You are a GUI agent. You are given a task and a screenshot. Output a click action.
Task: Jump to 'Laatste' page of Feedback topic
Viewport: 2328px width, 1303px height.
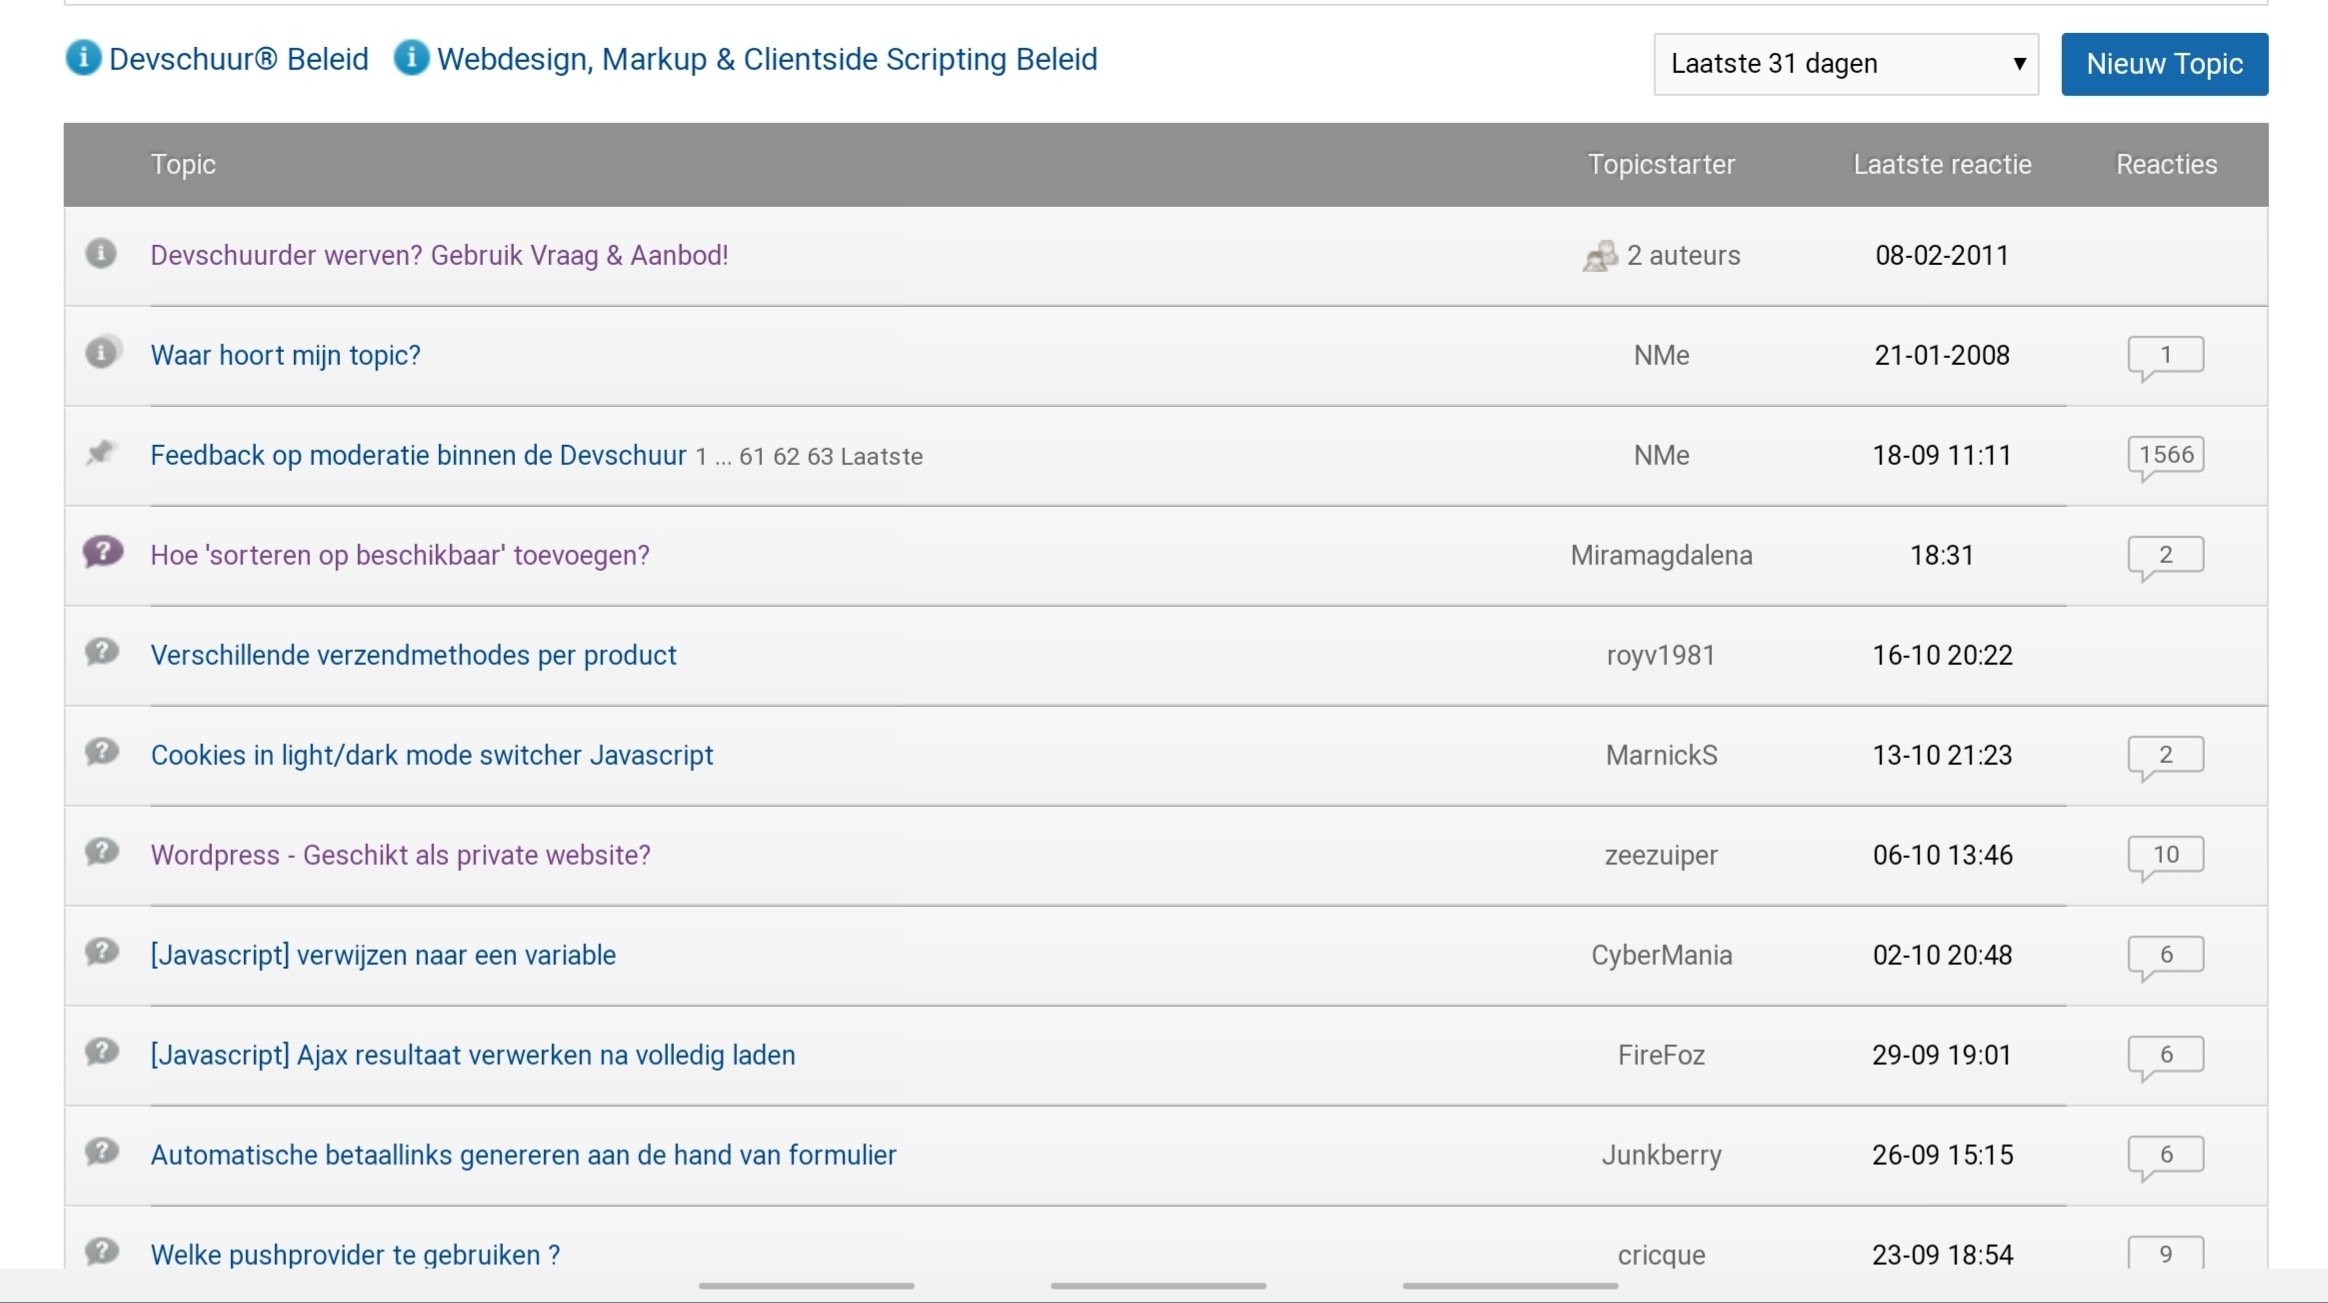(x=881, y=457)
